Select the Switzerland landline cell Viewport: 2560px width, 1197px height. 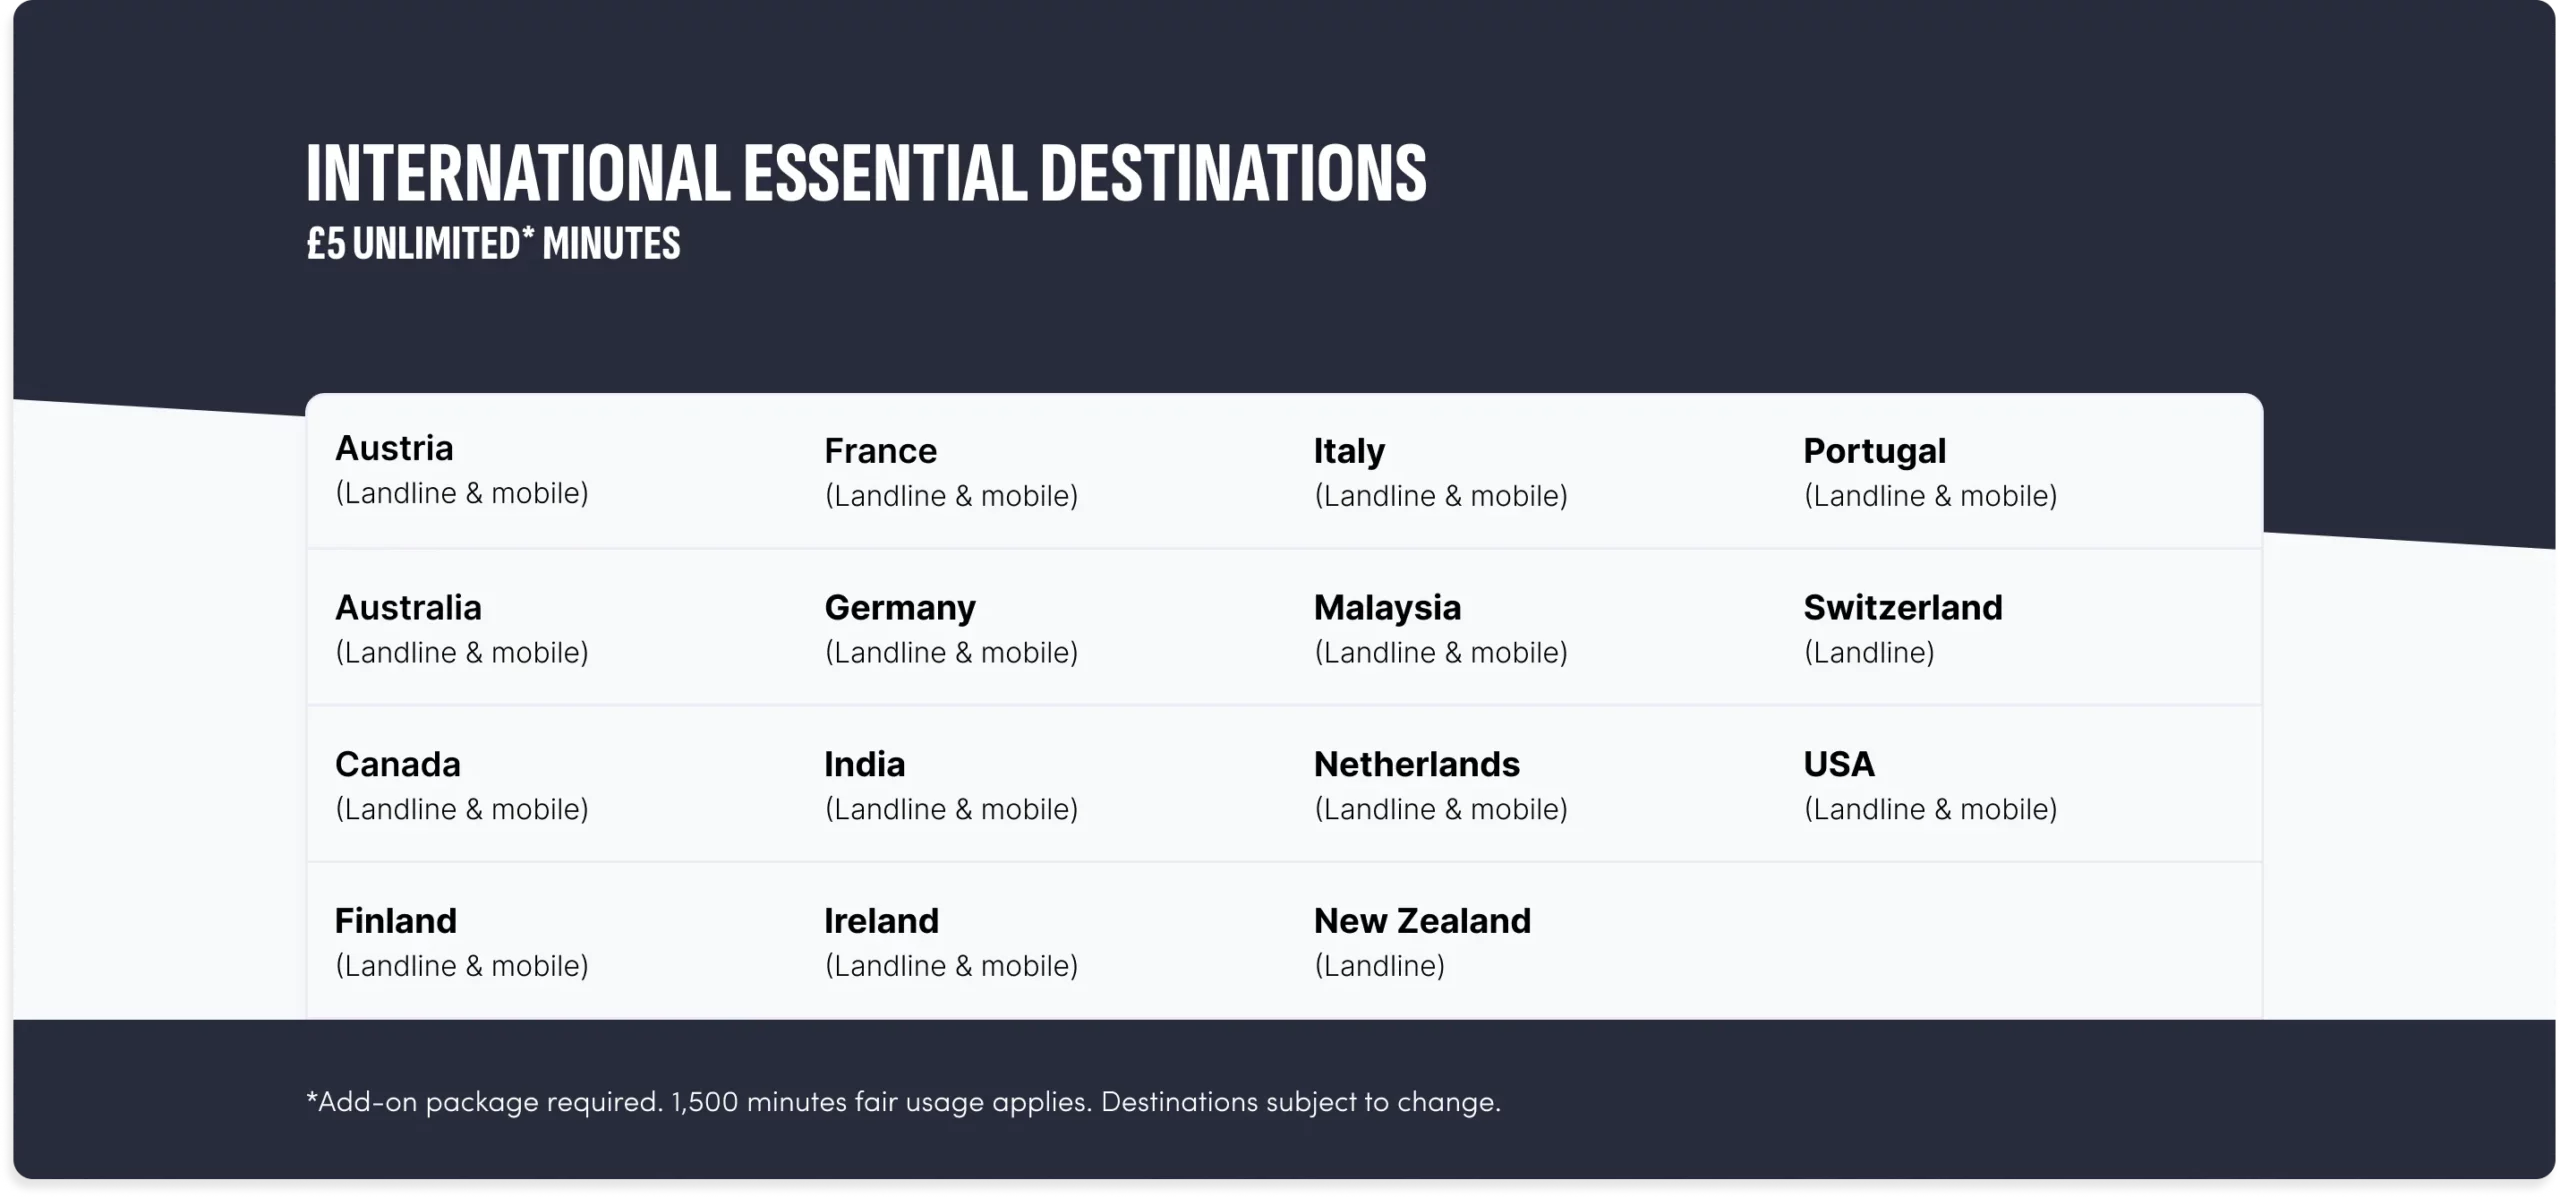[x=1903, y=608]
